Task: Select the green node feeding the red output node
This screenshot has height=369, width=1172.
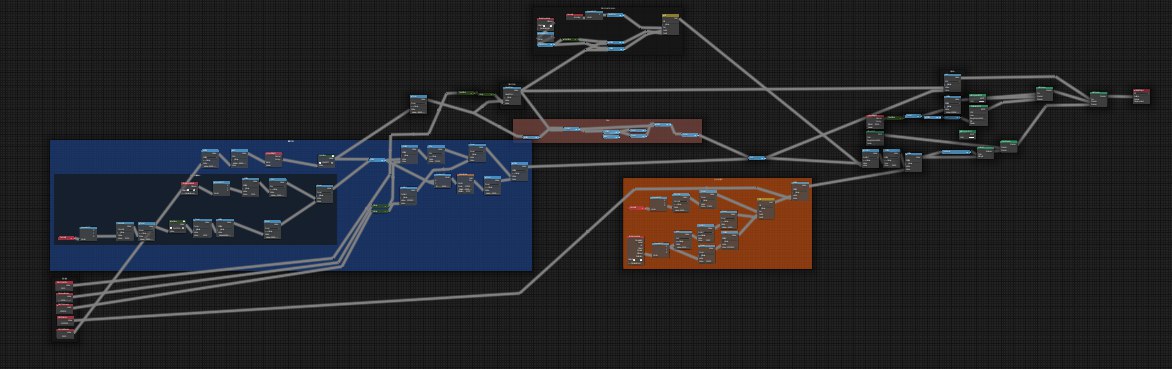Action: click(1098, 99)
